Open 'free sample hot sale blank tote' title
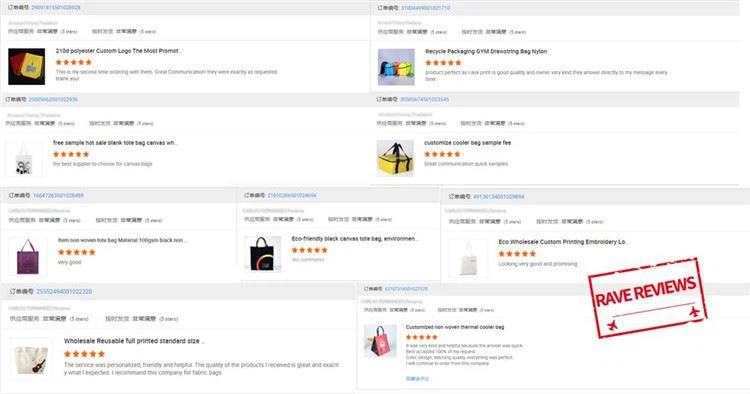750x394 pixels. [x=115, y=143]
